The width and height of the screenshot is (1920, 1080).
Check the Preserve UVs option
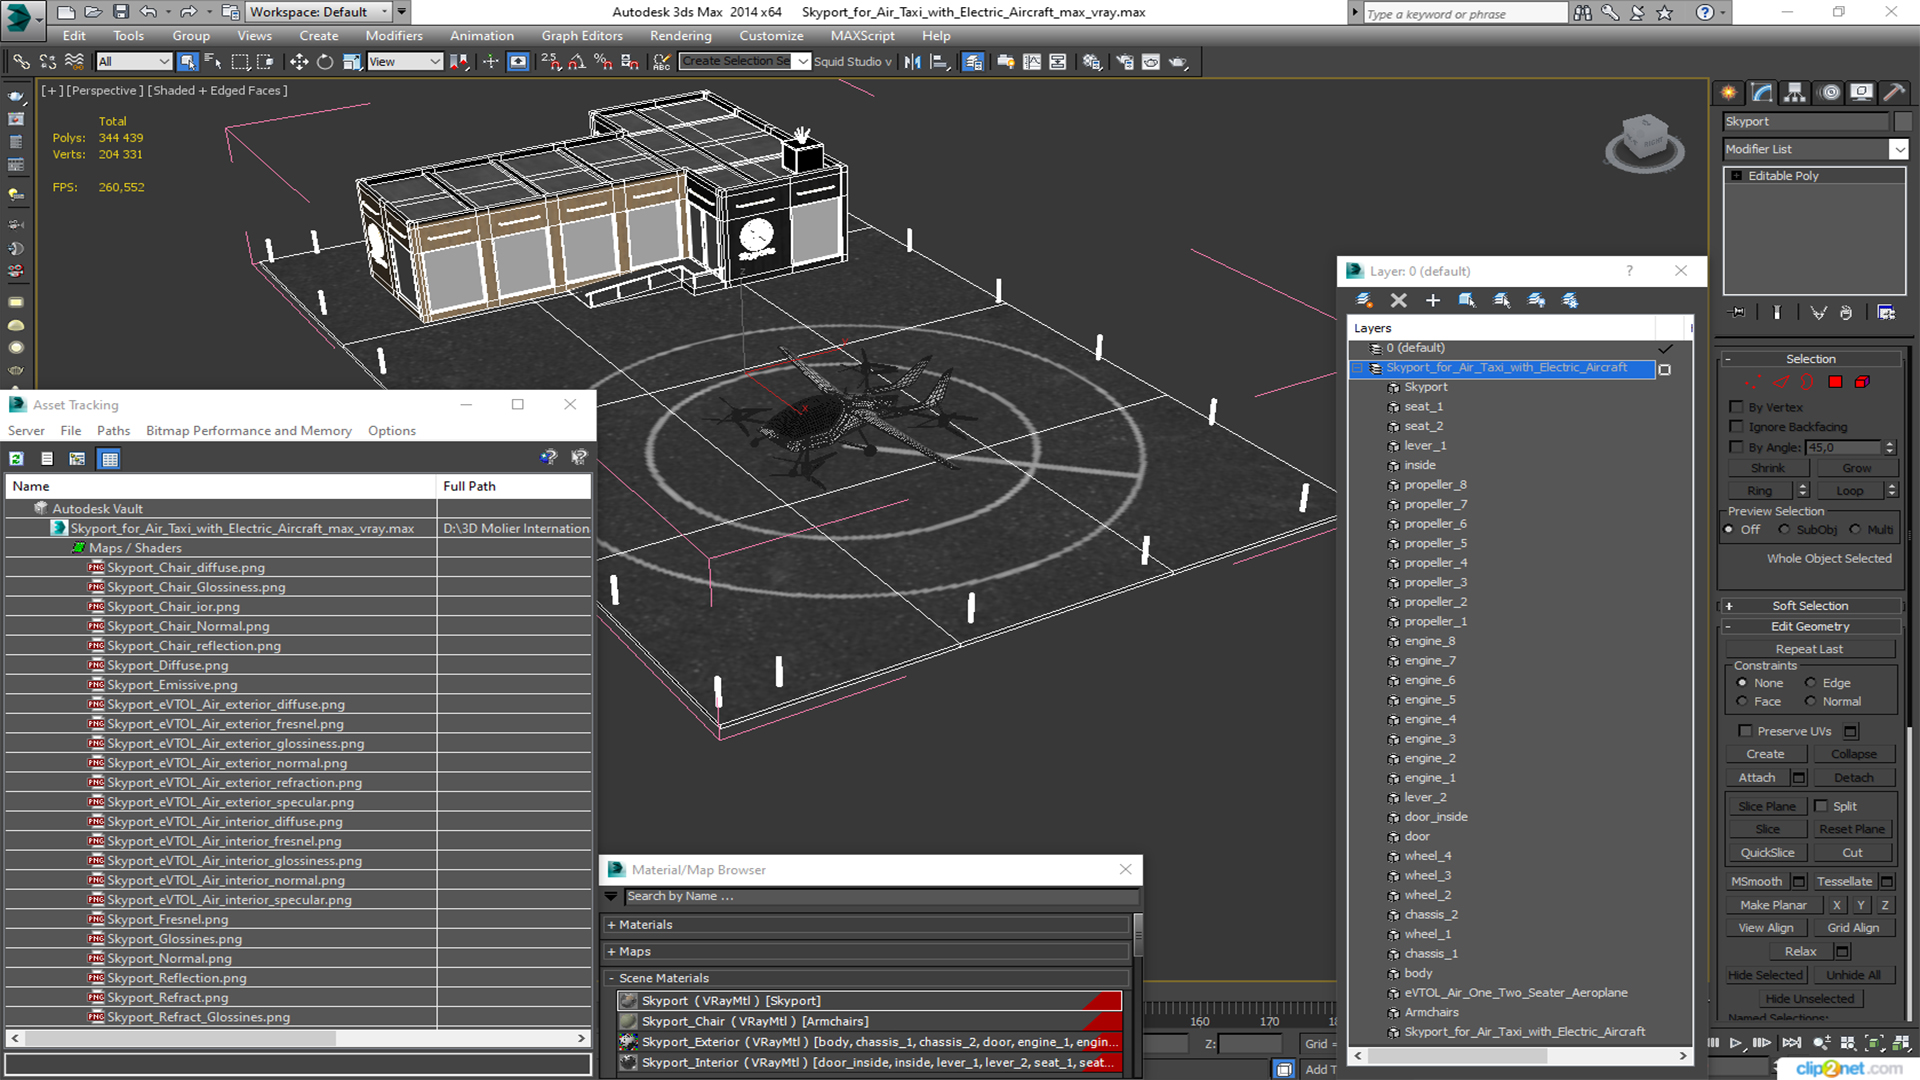click(1745, 731)
